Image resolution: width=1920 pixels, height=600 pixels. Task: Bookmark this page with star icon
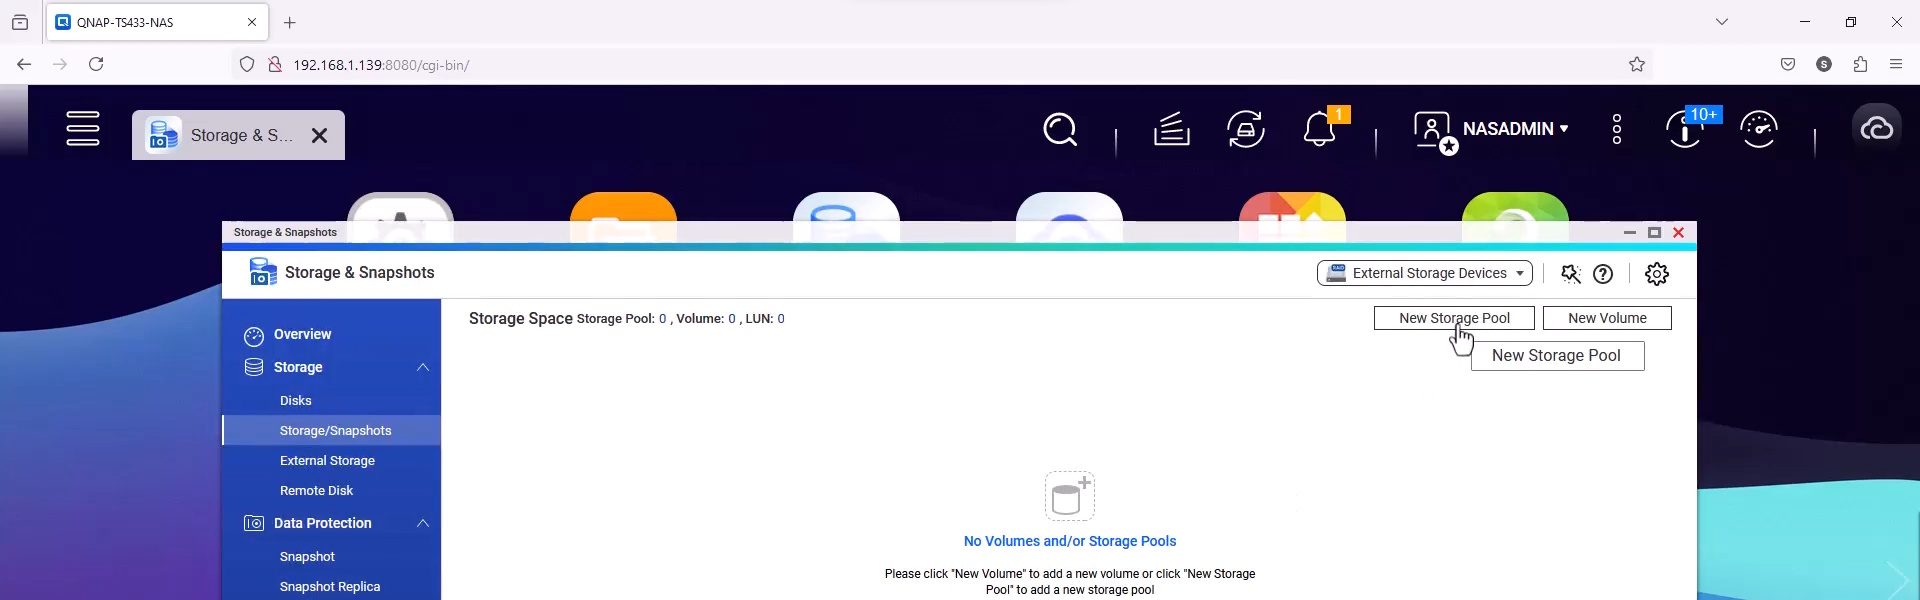tap(1637, 64)
